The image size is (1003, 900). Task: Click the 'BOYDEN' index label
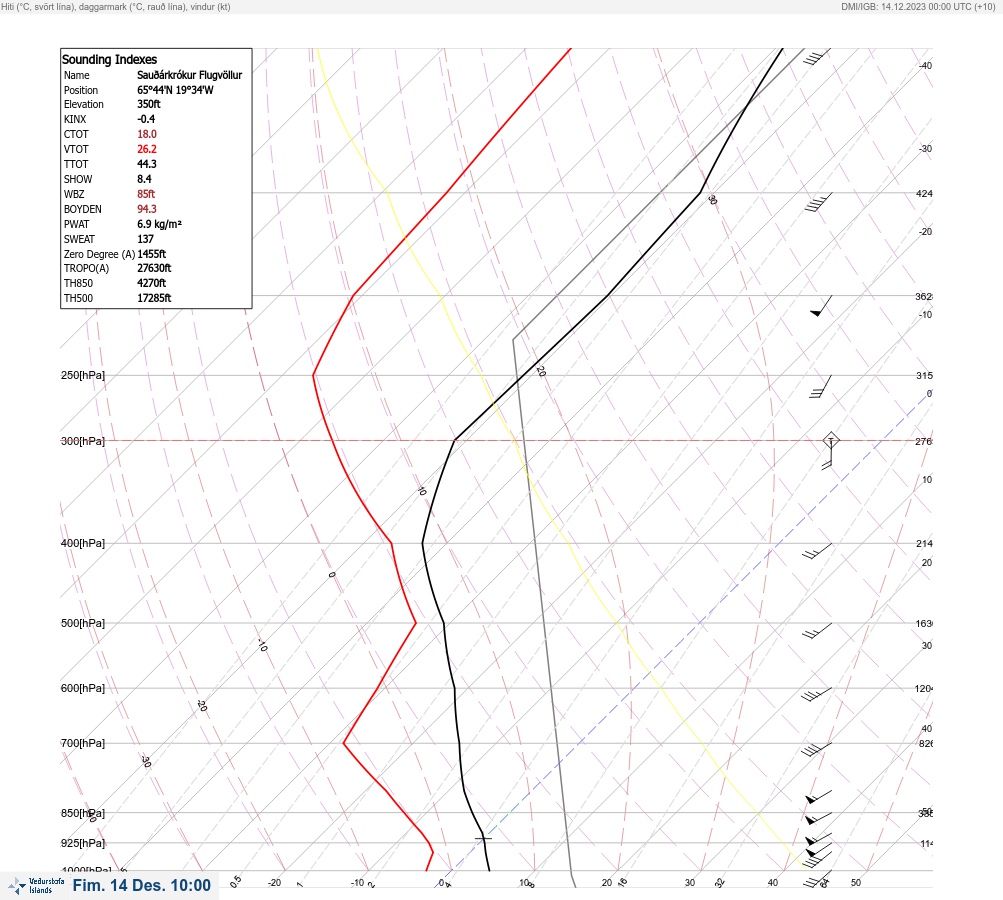click(83, 209)
